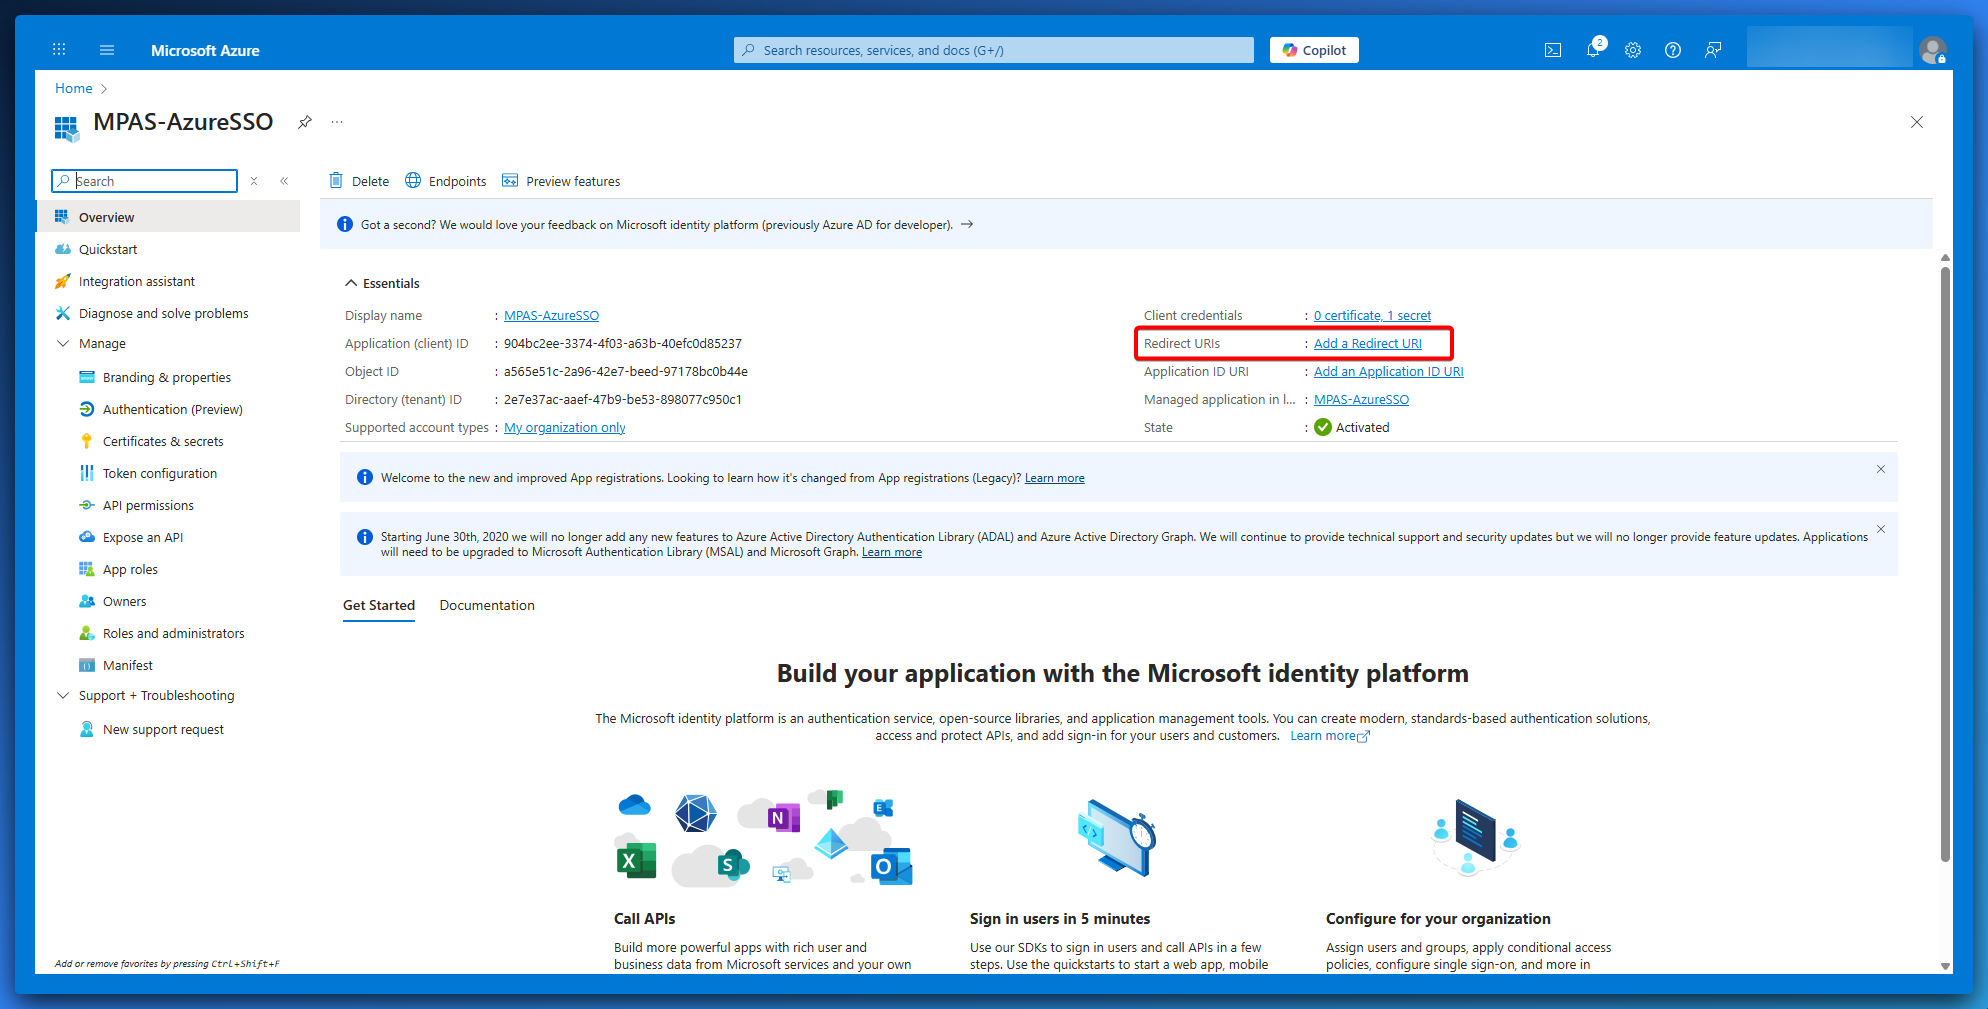Open the managed application MPAS-AzureSSO link

point(1362,399)
